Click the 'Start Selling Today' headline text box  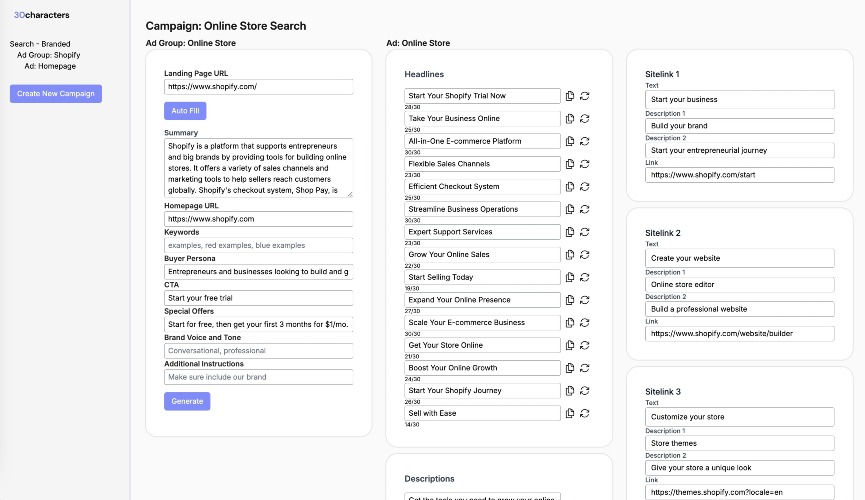tap(482, 277)
